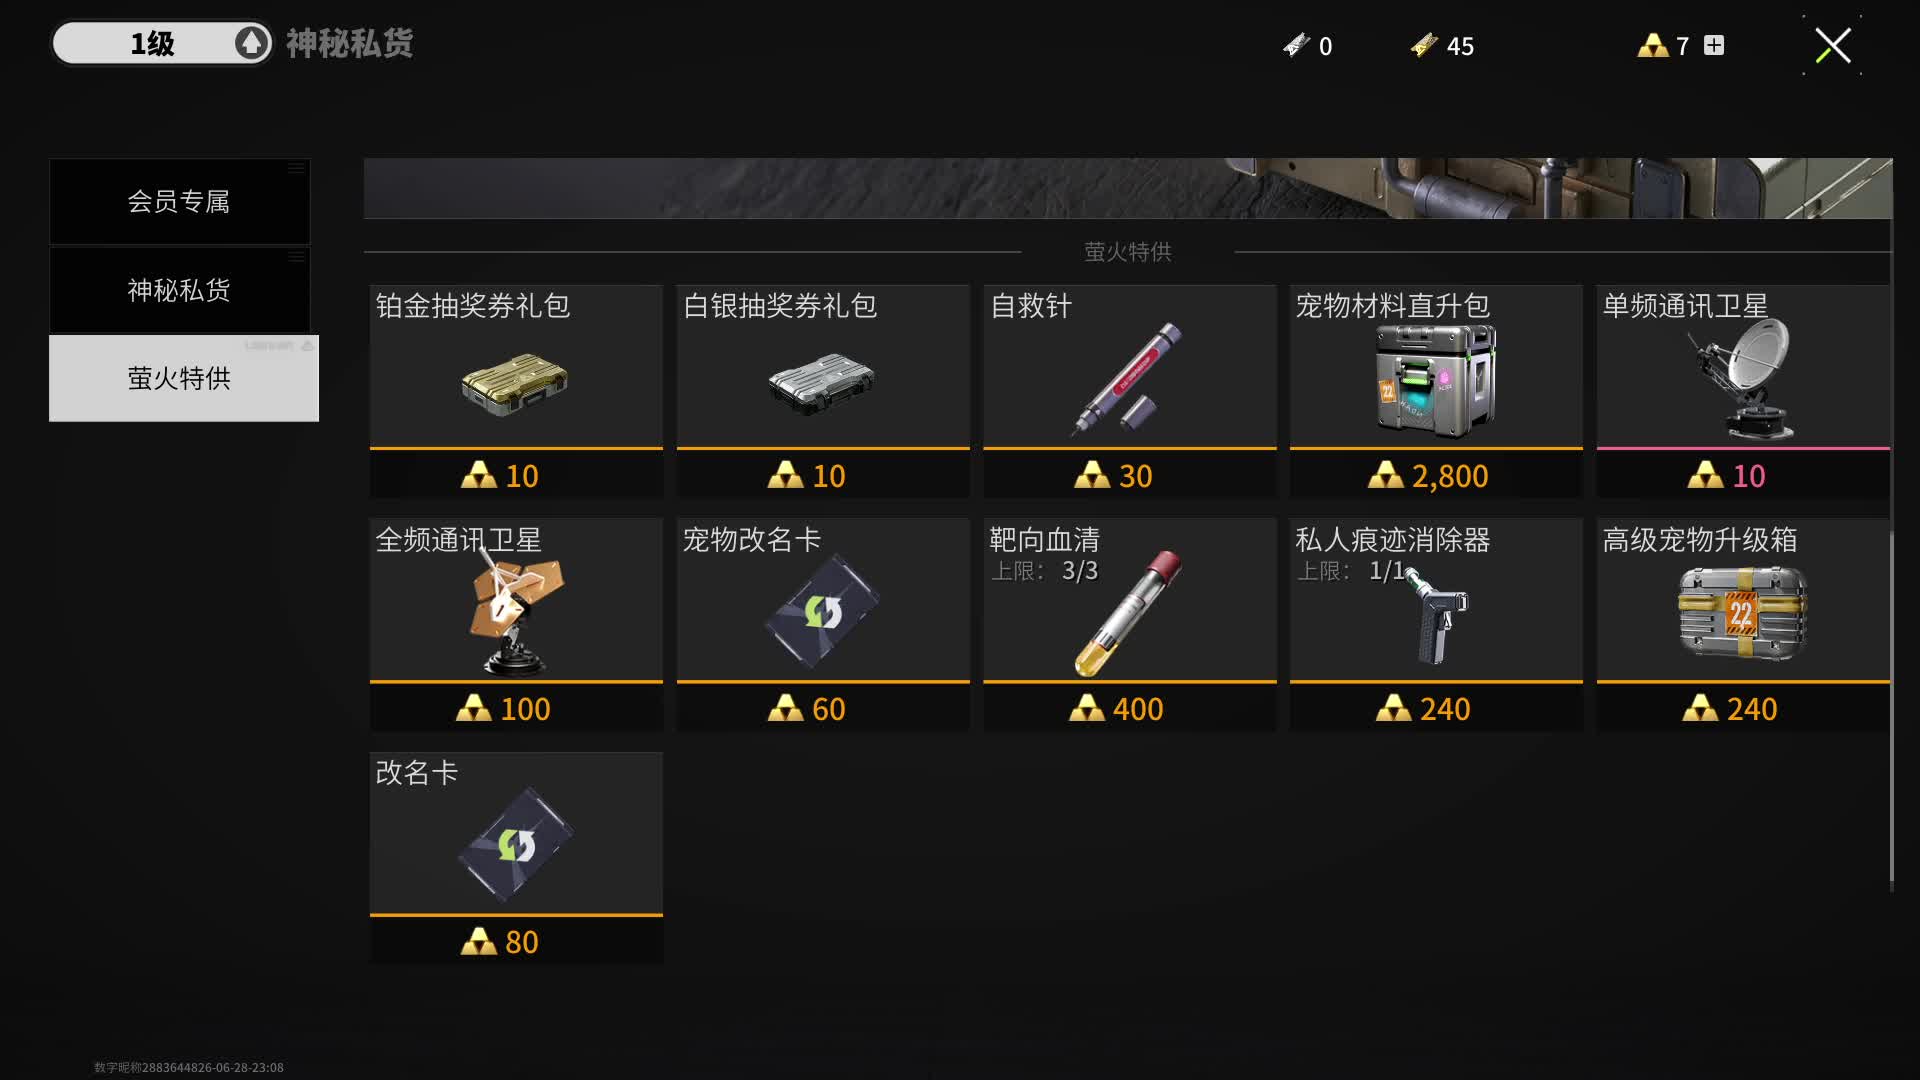Image resolution: width=1920 pixels, height=1080 pixels.
Task: Pick the 单频通讯卫星 satellite dish item
Action: tap(1743, 380)
